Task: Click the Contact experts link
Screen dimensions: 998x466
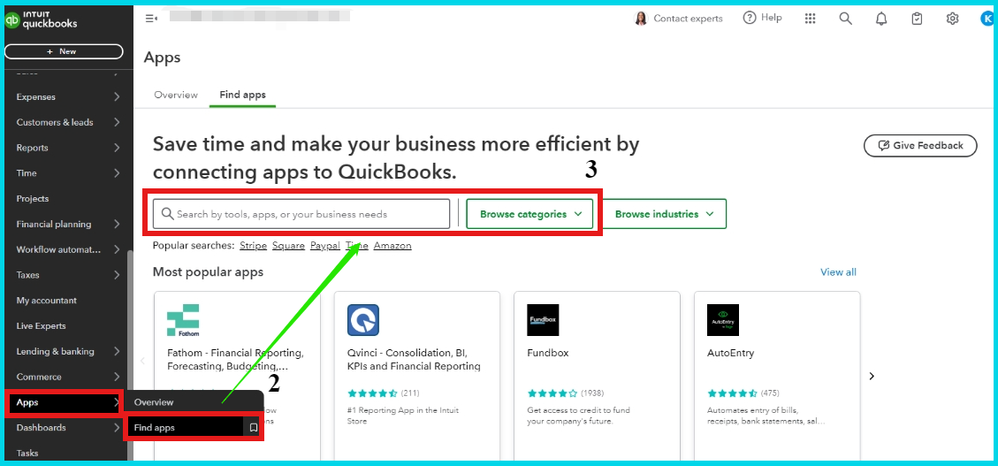Action: point(688,18)
